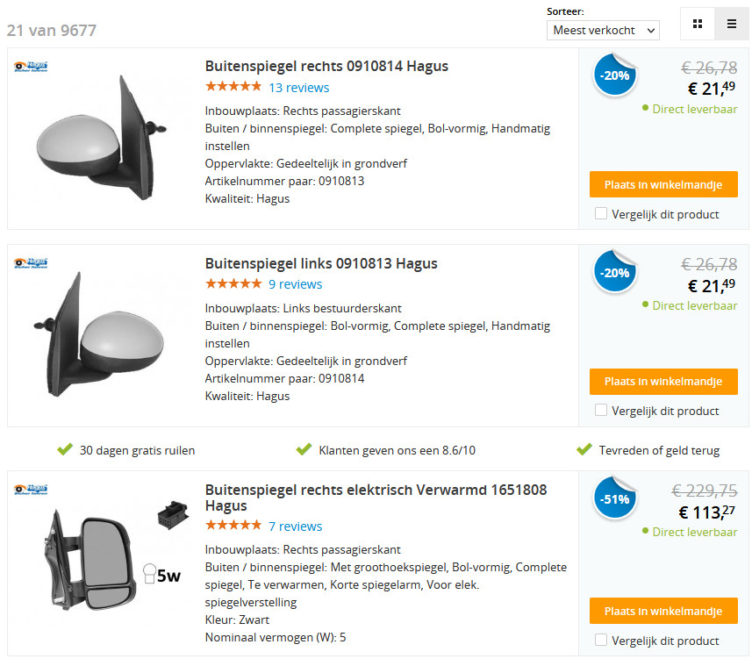Click Hagus brand logo on first product

coord(31,67)
